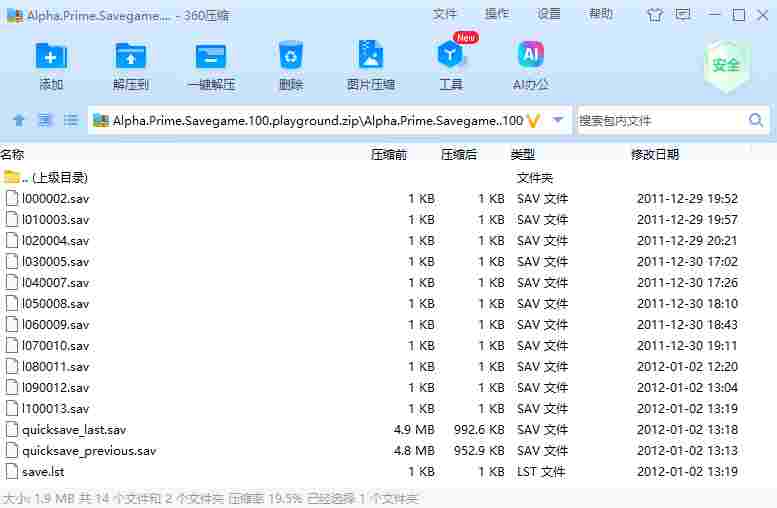This screenshot has height=508, width=777.
Task: Select file quicksave_previous.sav
Action: point(89,451)
